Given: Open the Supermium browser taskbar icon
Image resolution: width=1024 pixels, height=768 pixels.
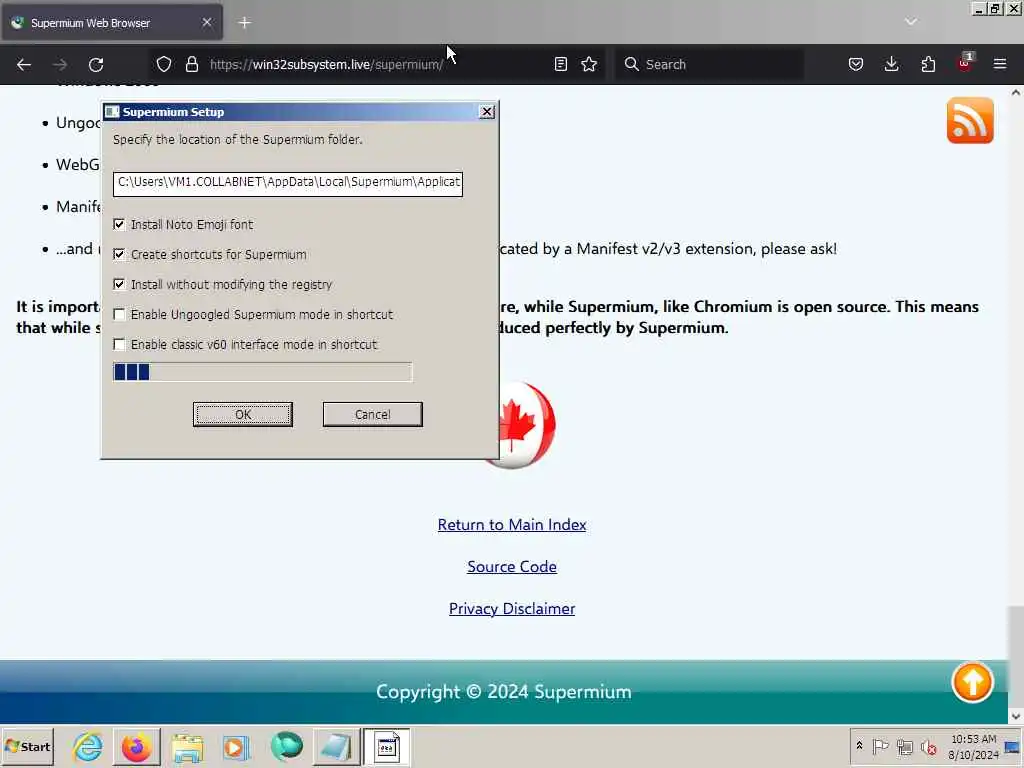Looking at the screenshot, I should pyautogui.click(x=286, y=747).
